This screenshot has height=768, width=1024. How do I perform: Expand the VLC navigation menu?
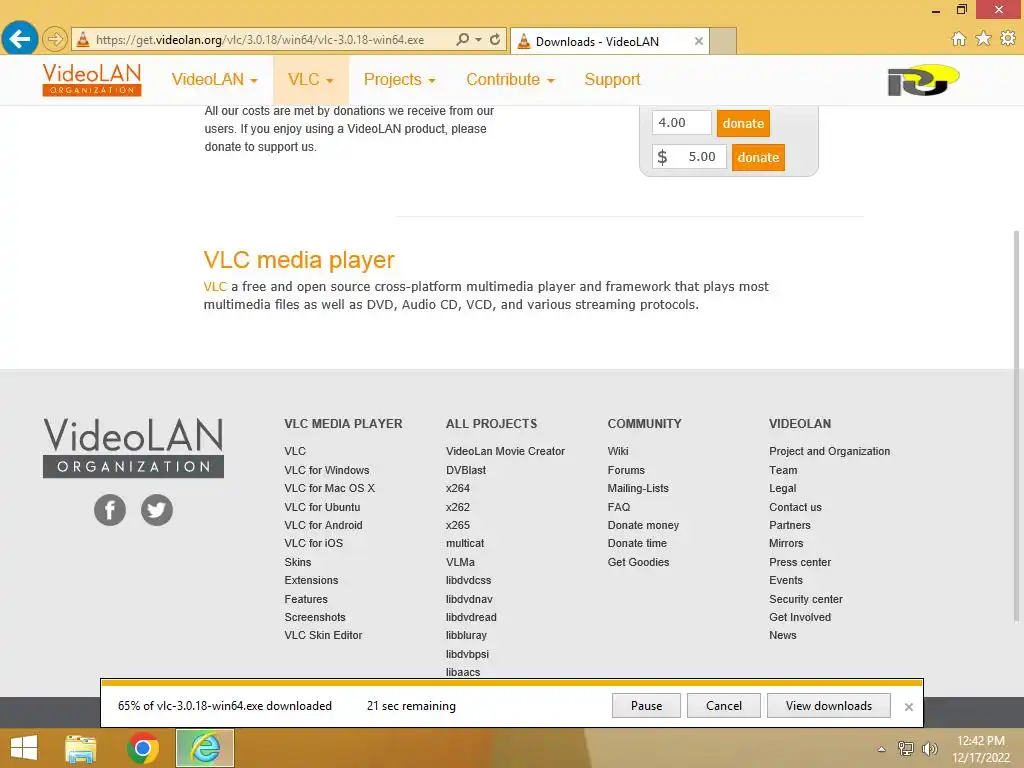click(311, 80)
